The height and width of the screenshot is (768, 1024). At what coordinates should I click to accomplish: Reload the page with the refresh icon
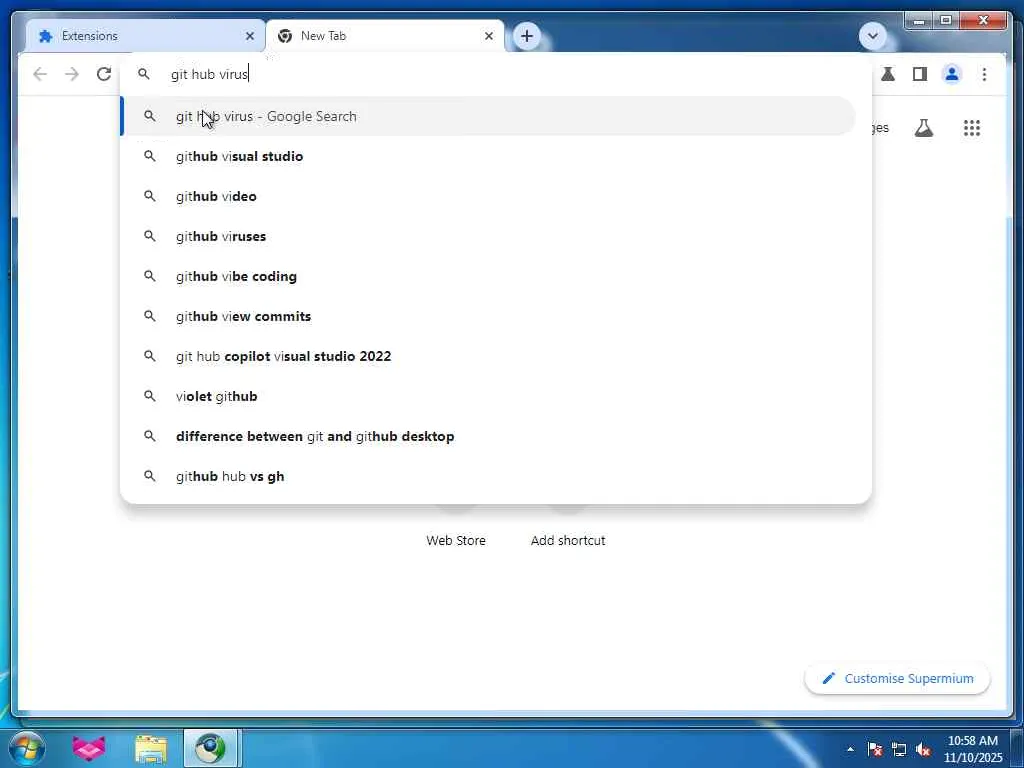tap(104, 74)
